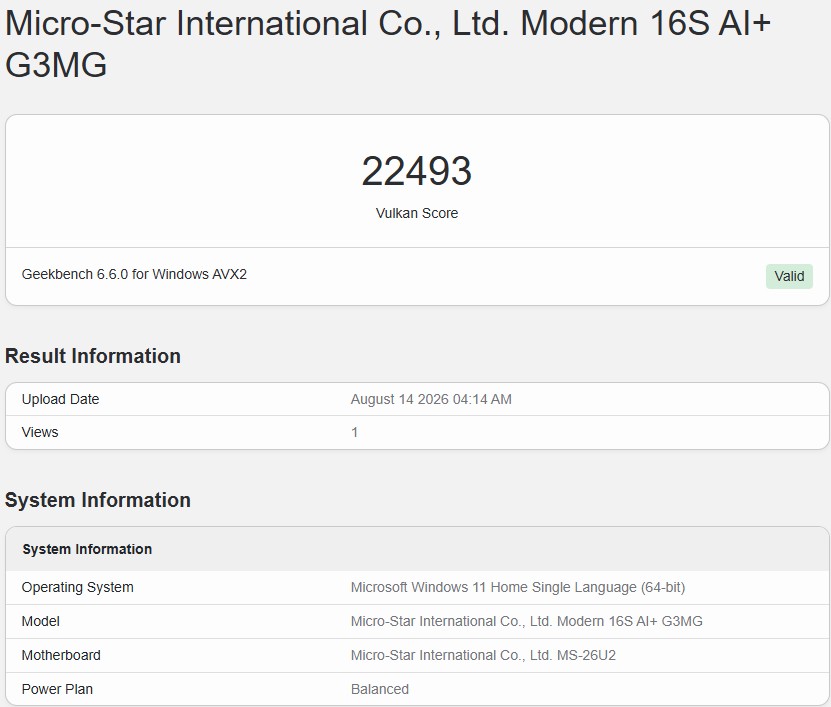Click the Operating System label
Screen dimensions: 831x707
coord(77,587)
